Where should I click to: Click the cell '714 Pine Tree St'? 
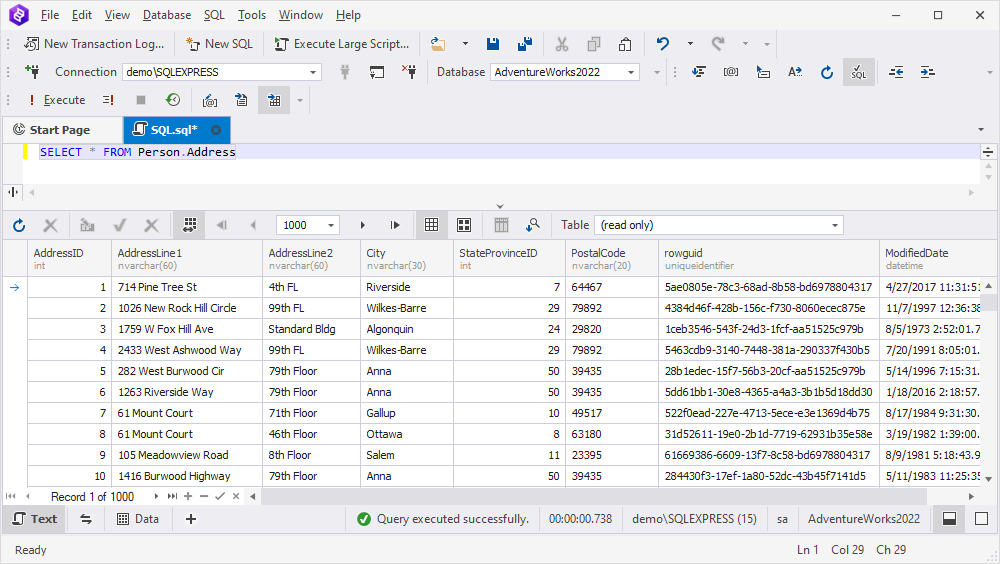coord(187,287)
